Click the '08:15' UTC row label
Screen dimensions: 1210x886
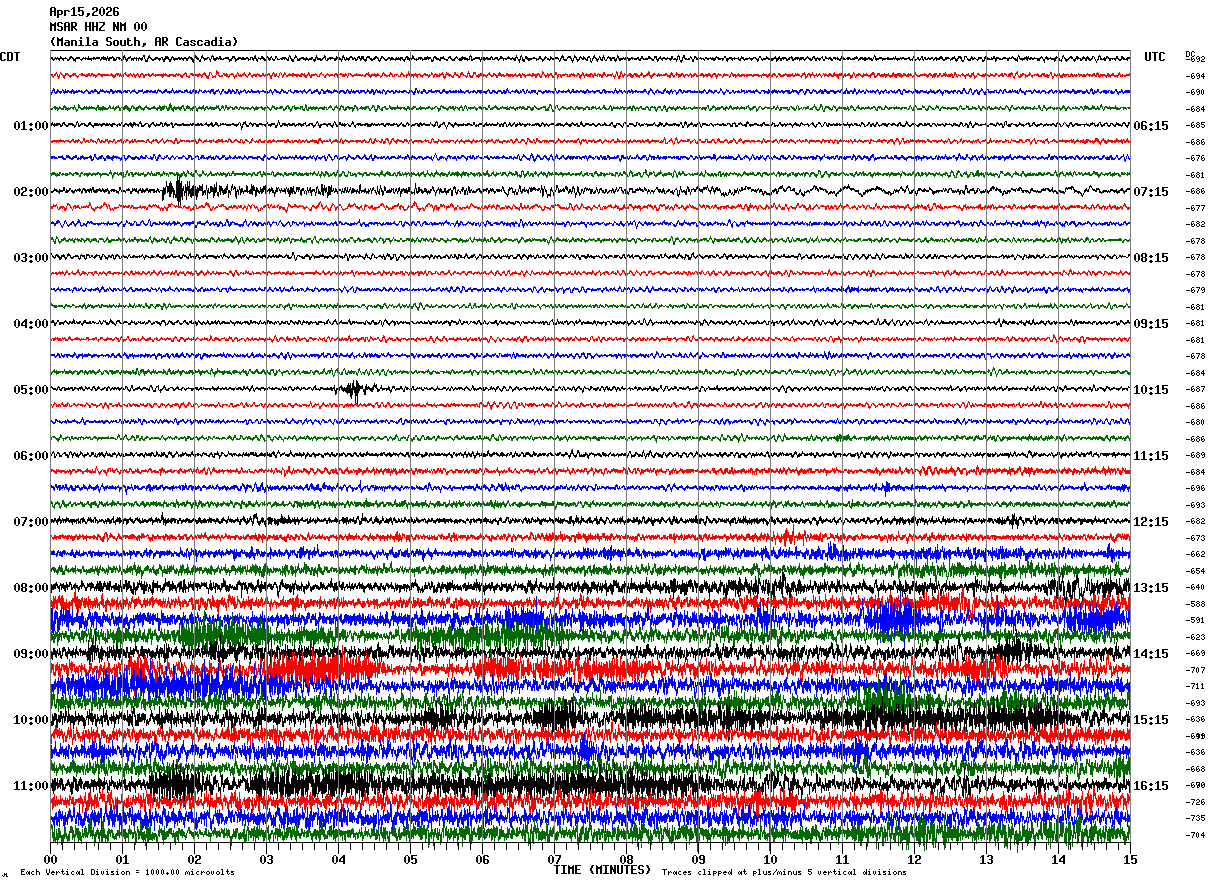tap(1151, 258)
